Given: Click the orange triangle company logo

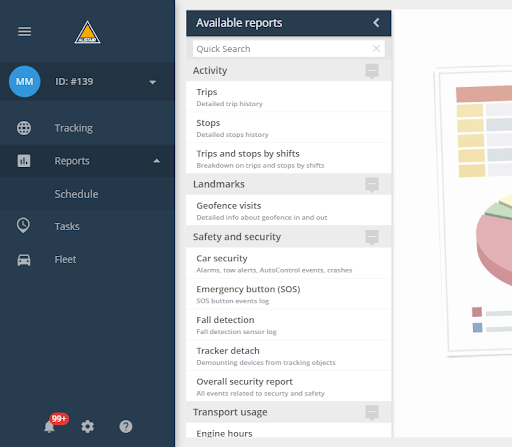Looking at the screenshot, I should tap(87, 32).
